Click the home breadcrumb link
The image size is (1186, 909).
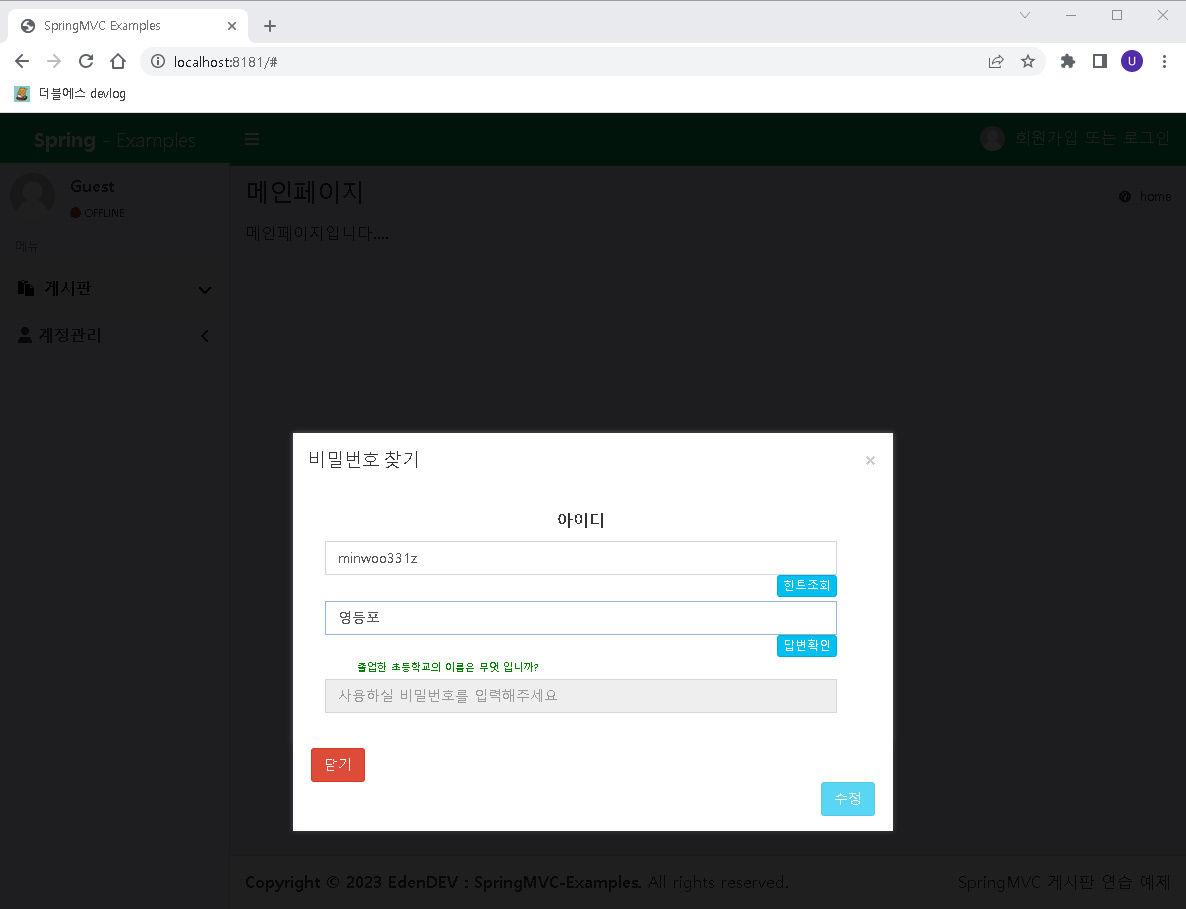tap(1145, 197)
